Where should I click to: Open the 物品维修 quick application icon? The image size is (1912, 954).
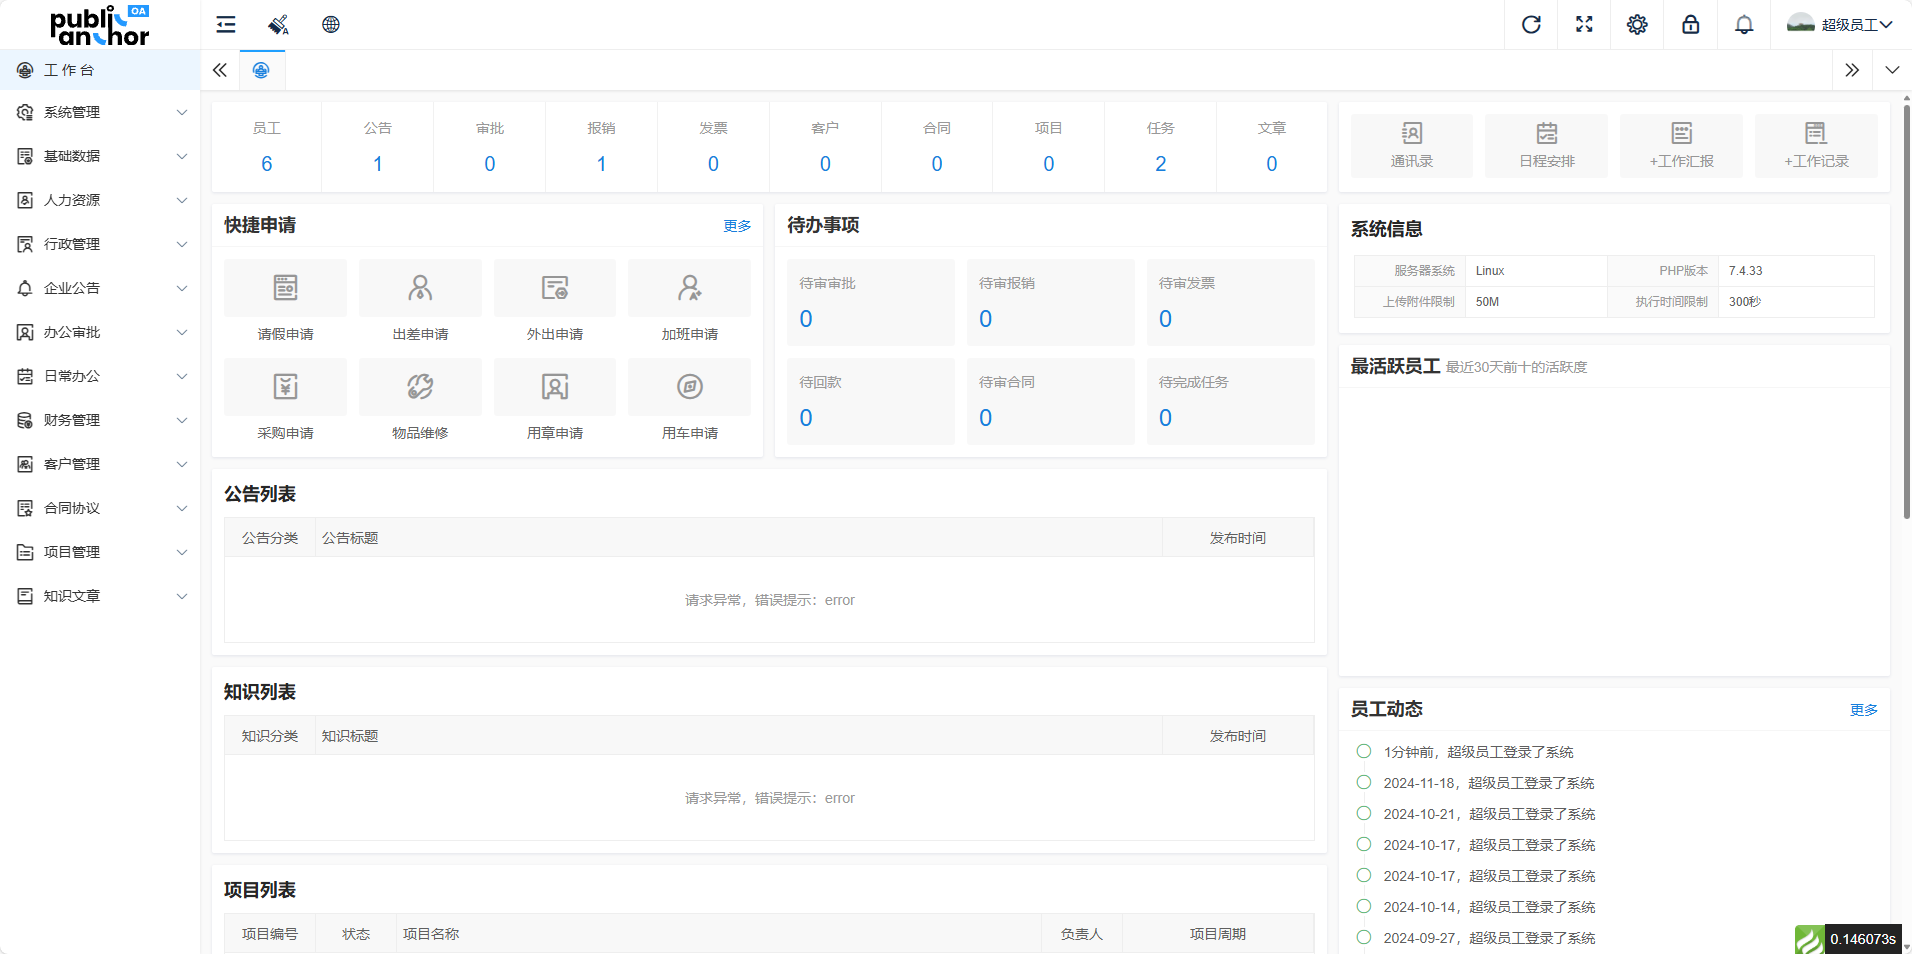click(420, 387)
